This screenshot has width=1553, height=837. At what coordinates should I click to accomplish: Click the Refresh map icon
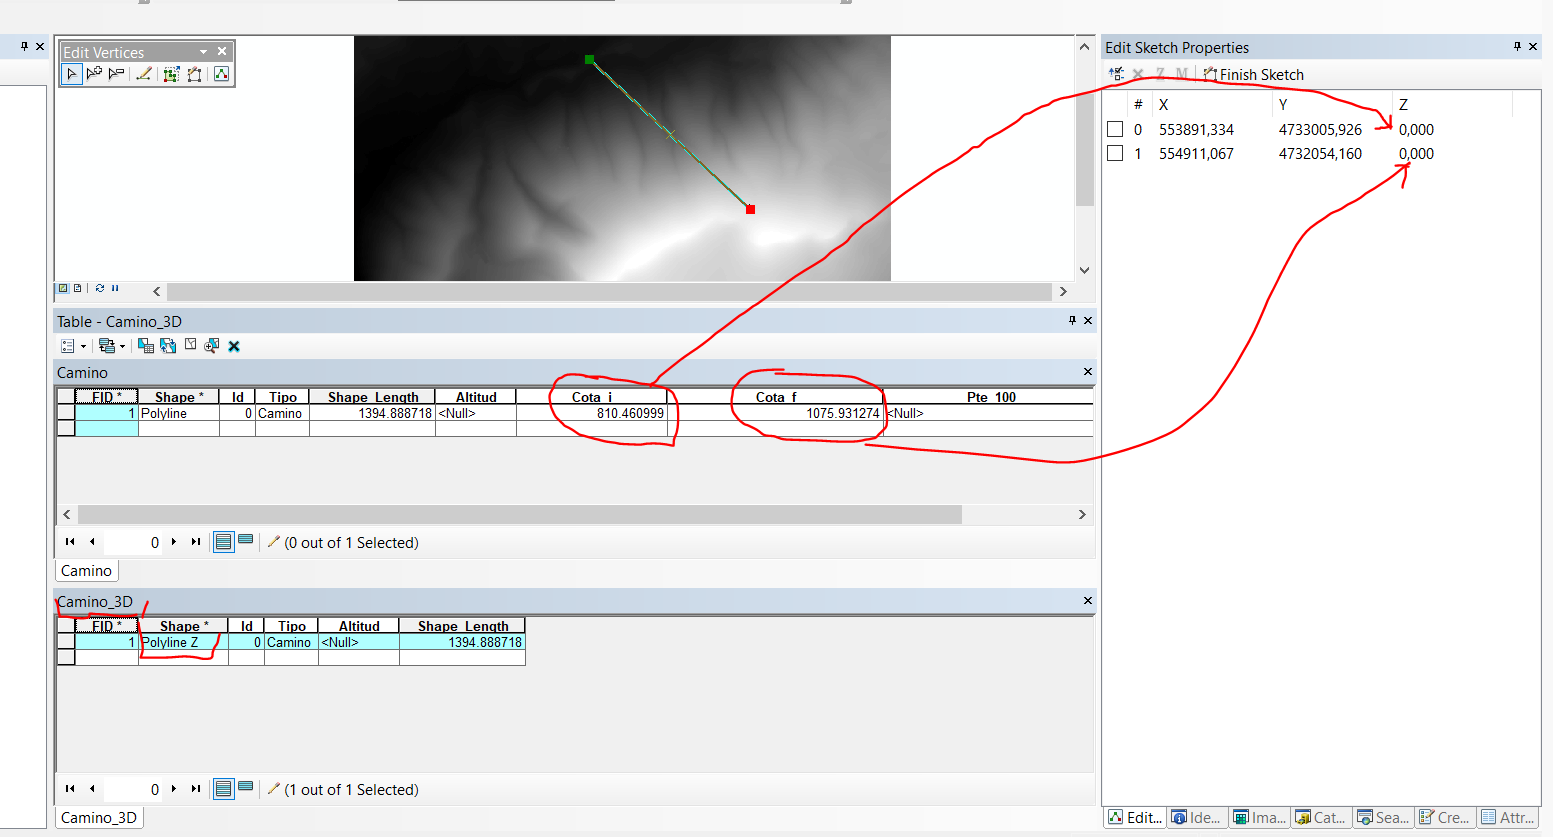(100, 288)
